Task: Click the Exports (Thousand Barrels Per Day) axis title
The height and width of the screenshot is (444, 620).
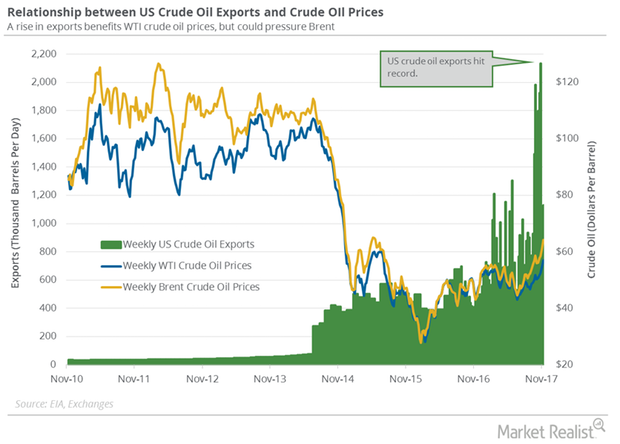Action: [x=15, y=203]
